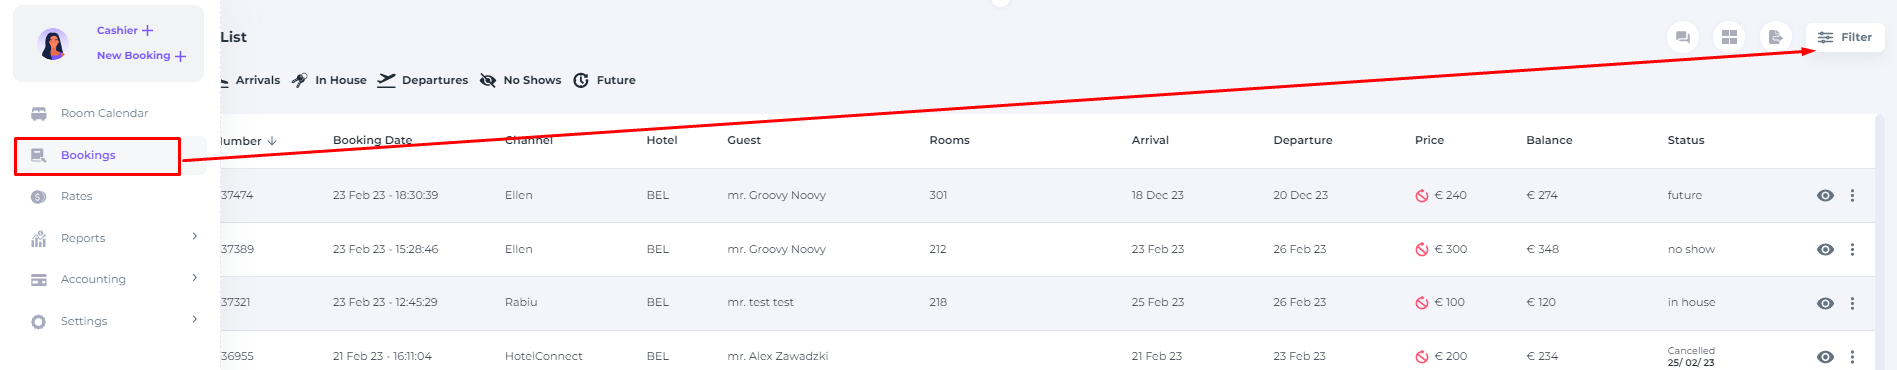Viewport: 1897px width, 370px height.
Task: View the no show booking eye icon
Action: (x=1825, y=249)
